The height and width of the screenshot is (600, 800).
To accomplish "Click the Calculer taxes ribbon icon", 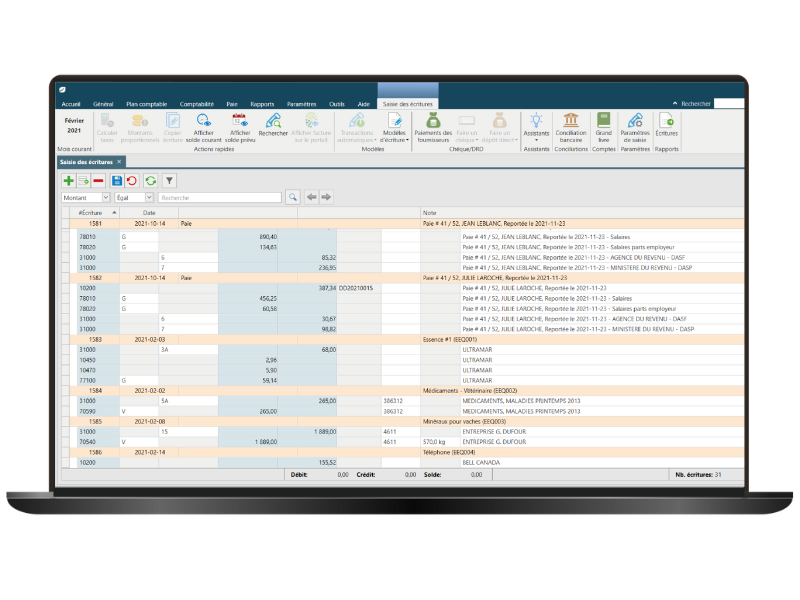I will click(107, 128).
